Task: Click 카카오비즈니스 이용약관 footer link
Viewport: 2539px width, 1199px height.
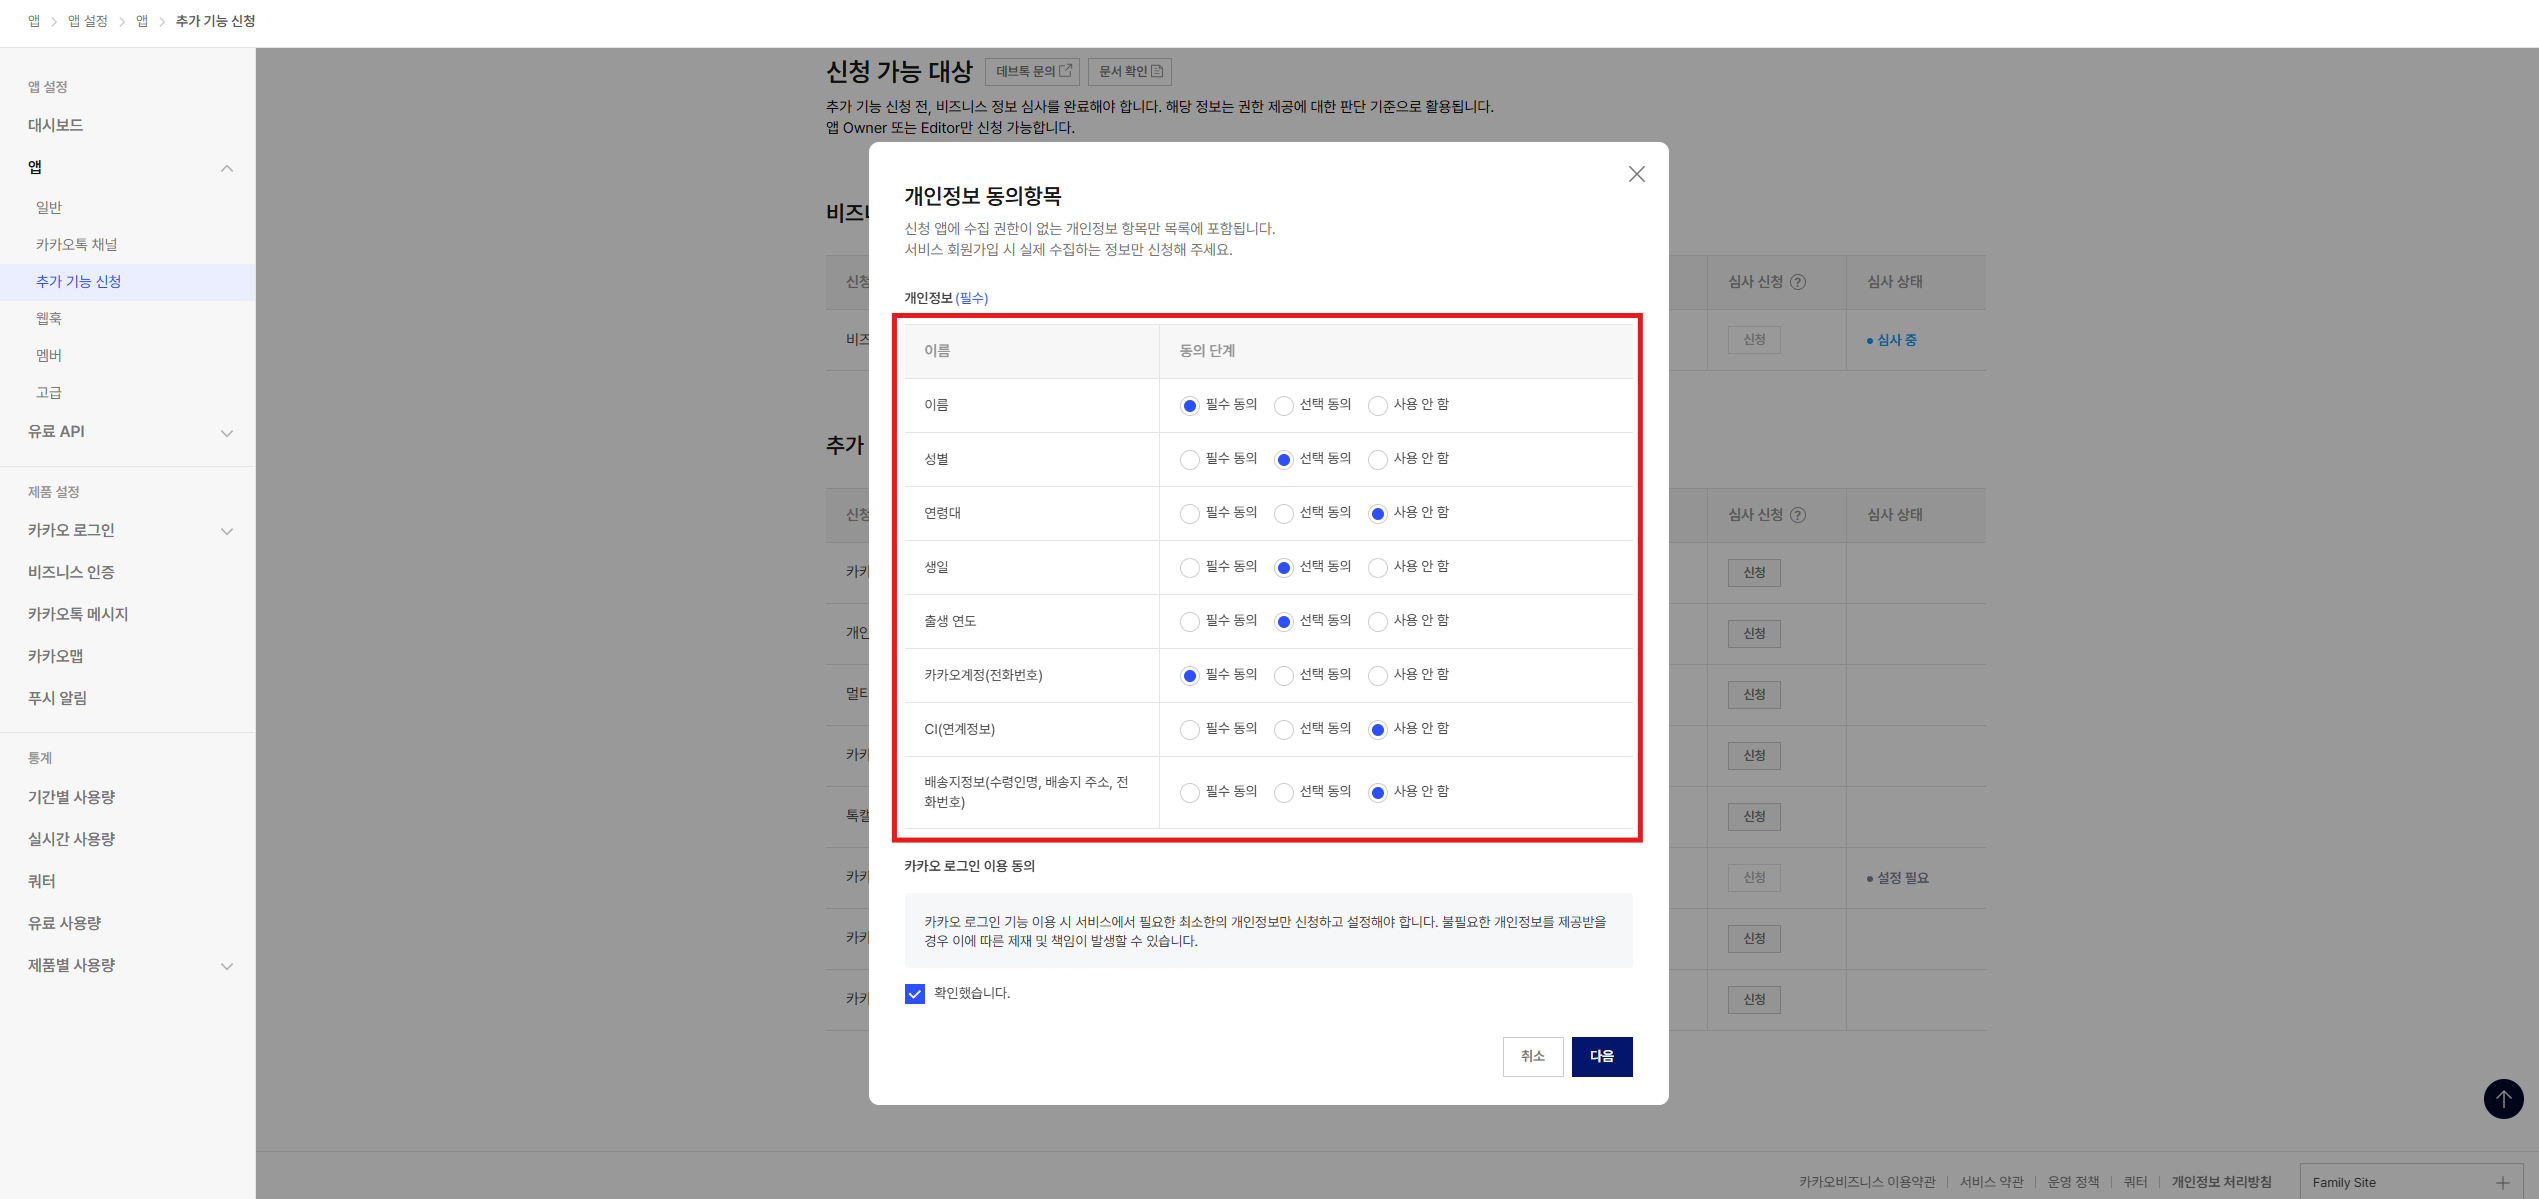Action: point(1867,1182)
